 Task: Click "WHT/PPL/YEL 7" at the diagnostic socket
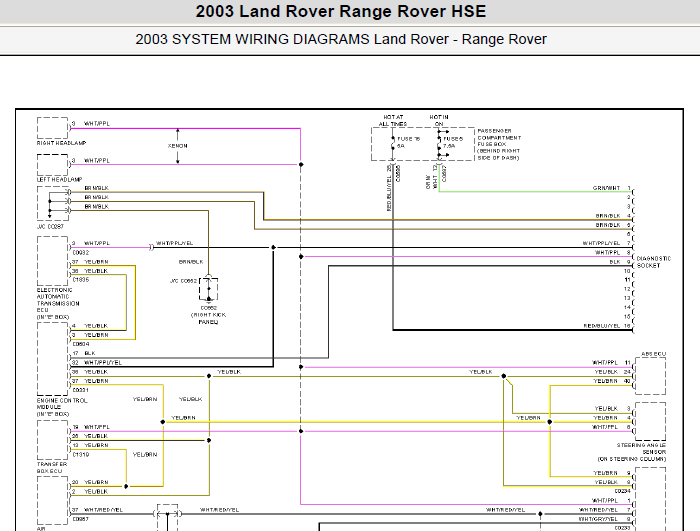pyautogui.click(x=607, y=243)
